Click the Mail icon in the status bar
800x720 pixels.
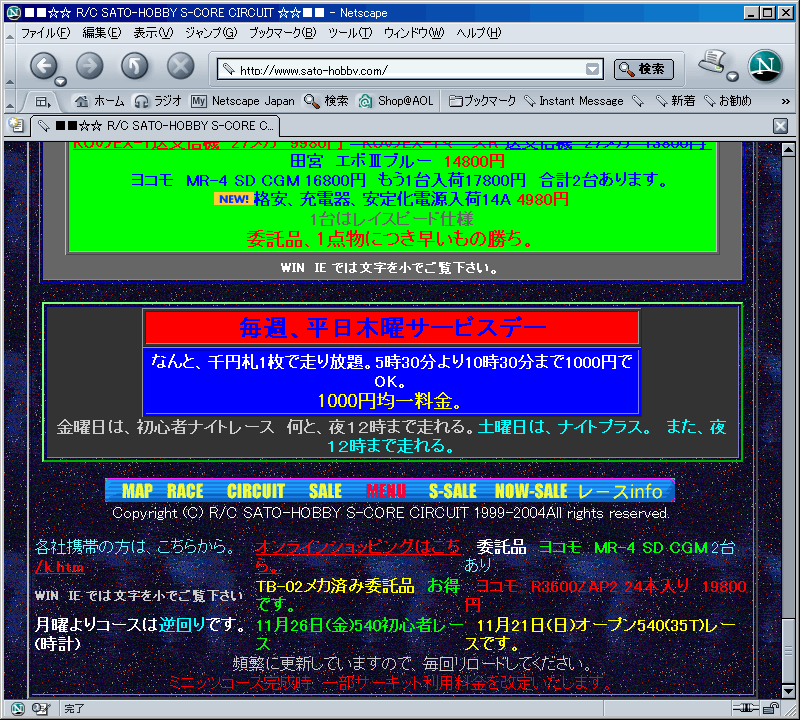41,708
